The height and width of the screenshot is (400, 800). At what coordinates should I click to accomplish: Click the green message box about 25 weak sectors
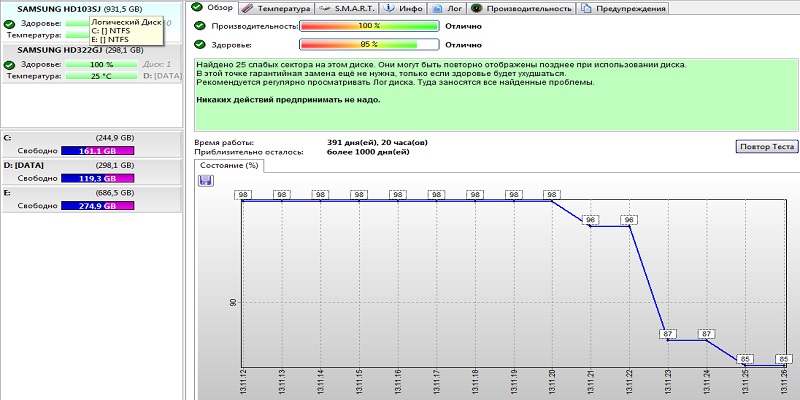[496, 94]
